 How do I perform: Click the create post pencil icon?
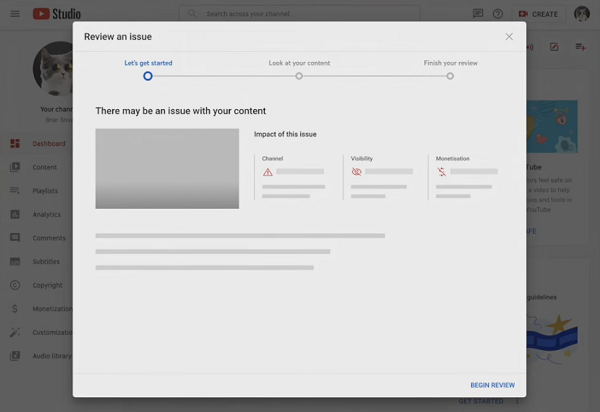tap(554, 47)
